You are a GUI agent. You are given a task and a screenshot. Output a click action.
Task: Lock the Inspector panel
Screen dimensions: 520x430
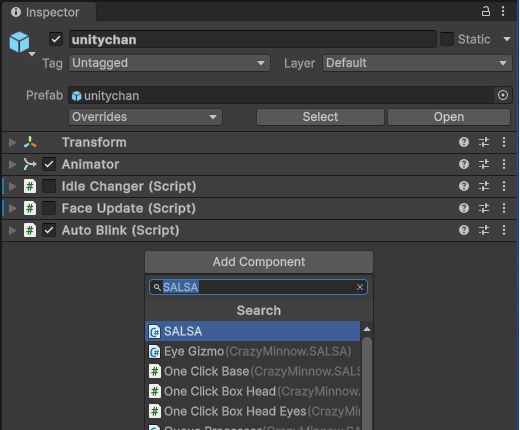pyautogui.click(x=486, y=11)
